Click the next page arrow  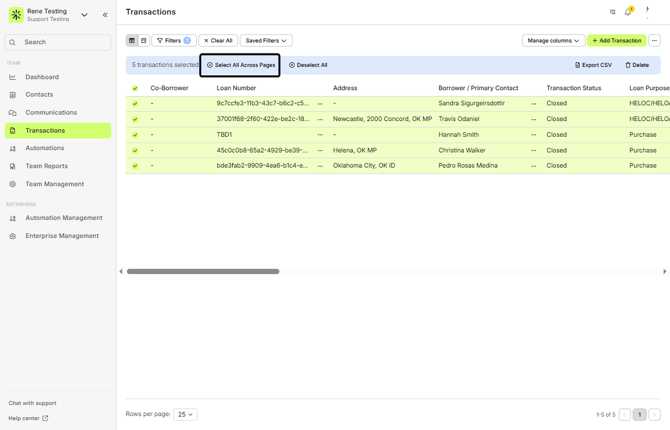654,415
